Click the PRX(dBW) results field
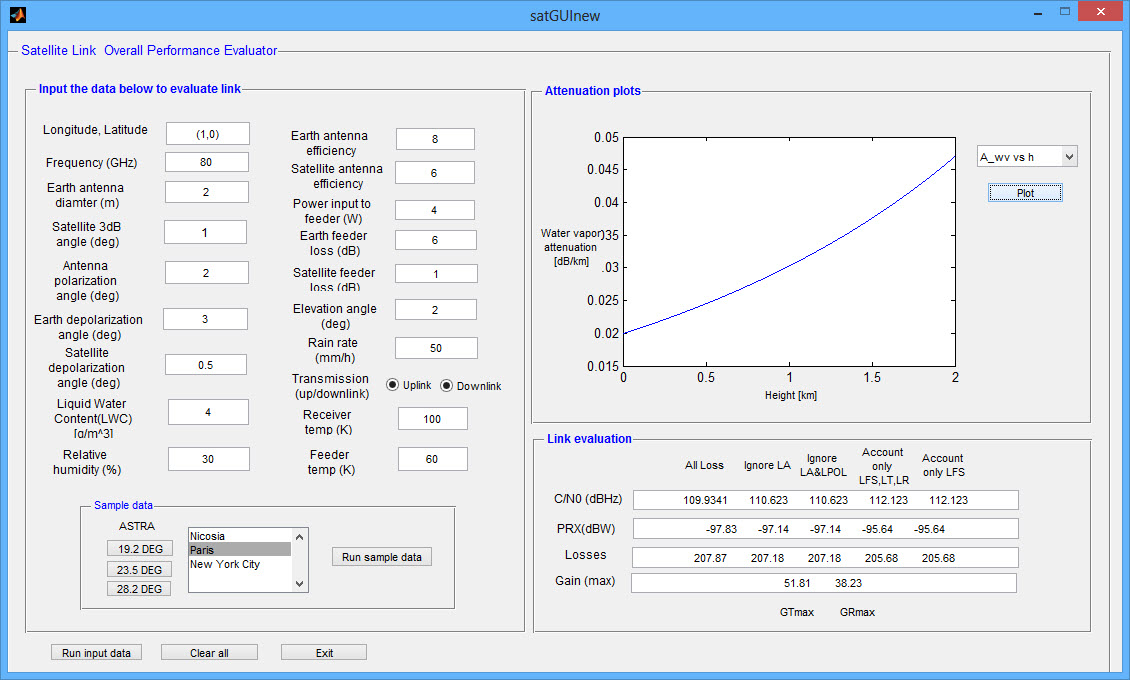 point(826,529)
